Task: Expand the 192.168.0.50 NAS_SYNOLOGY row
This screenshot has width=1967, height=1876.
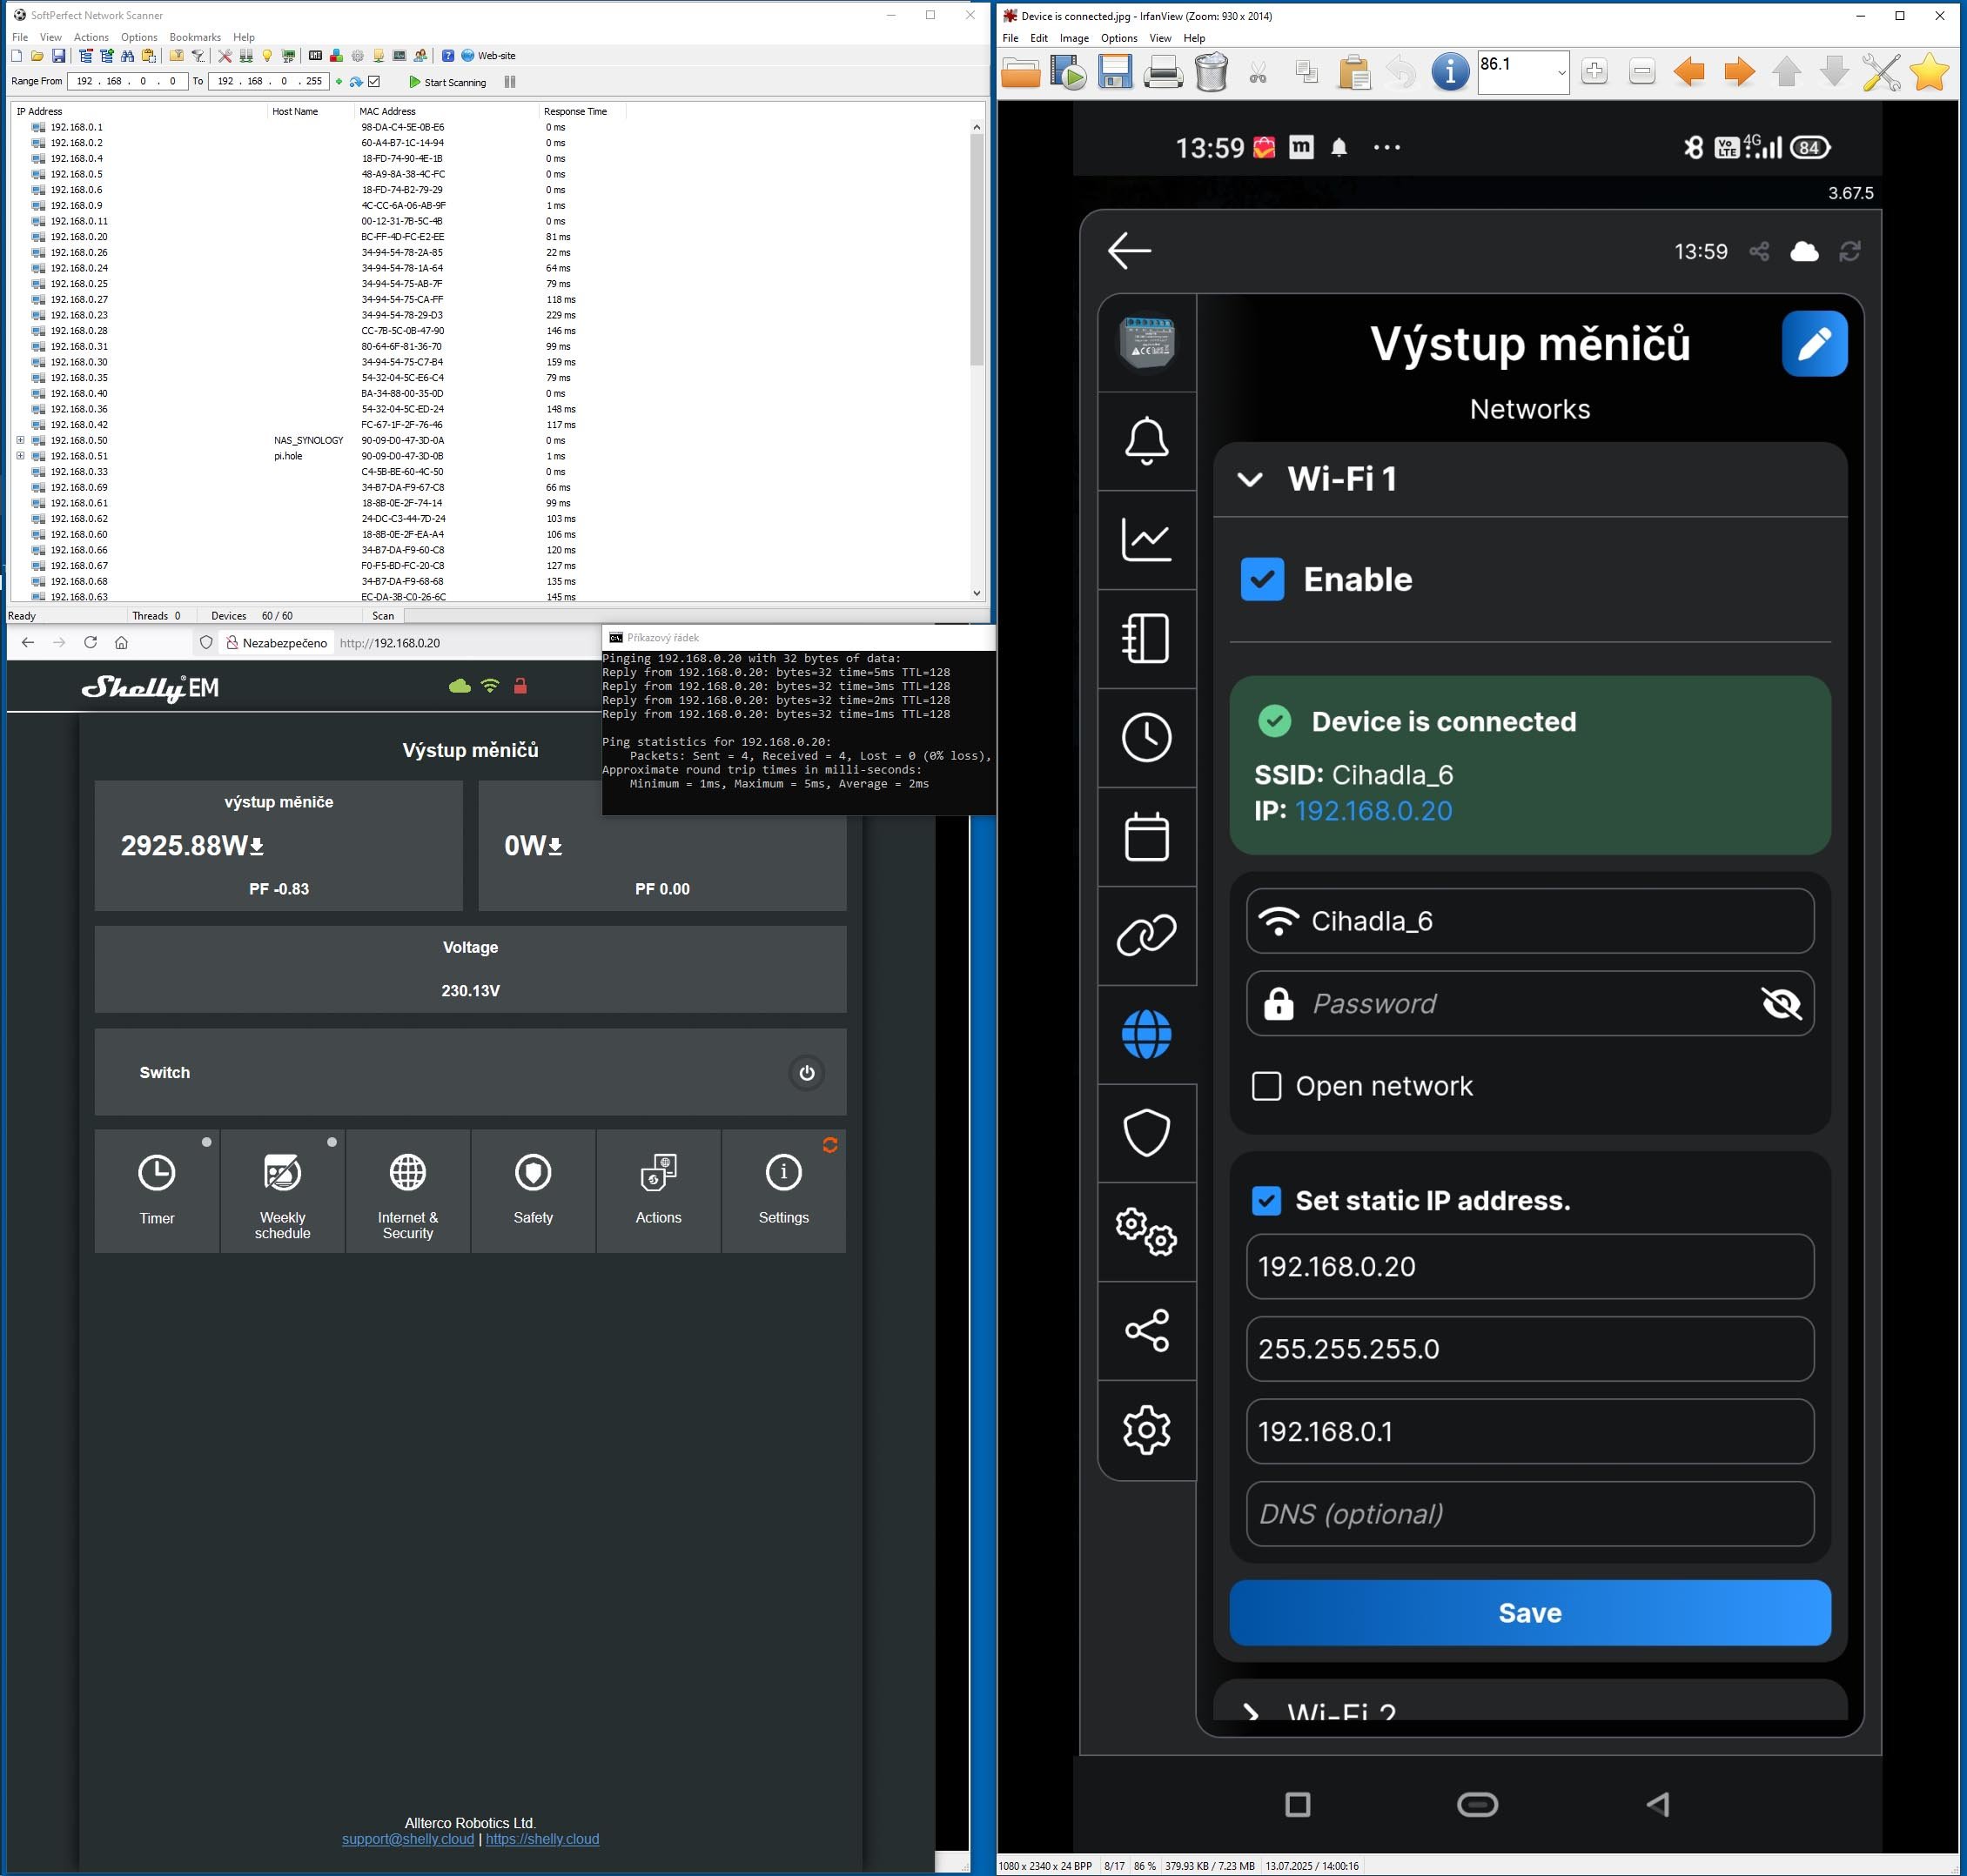Action: click(20, 440)
